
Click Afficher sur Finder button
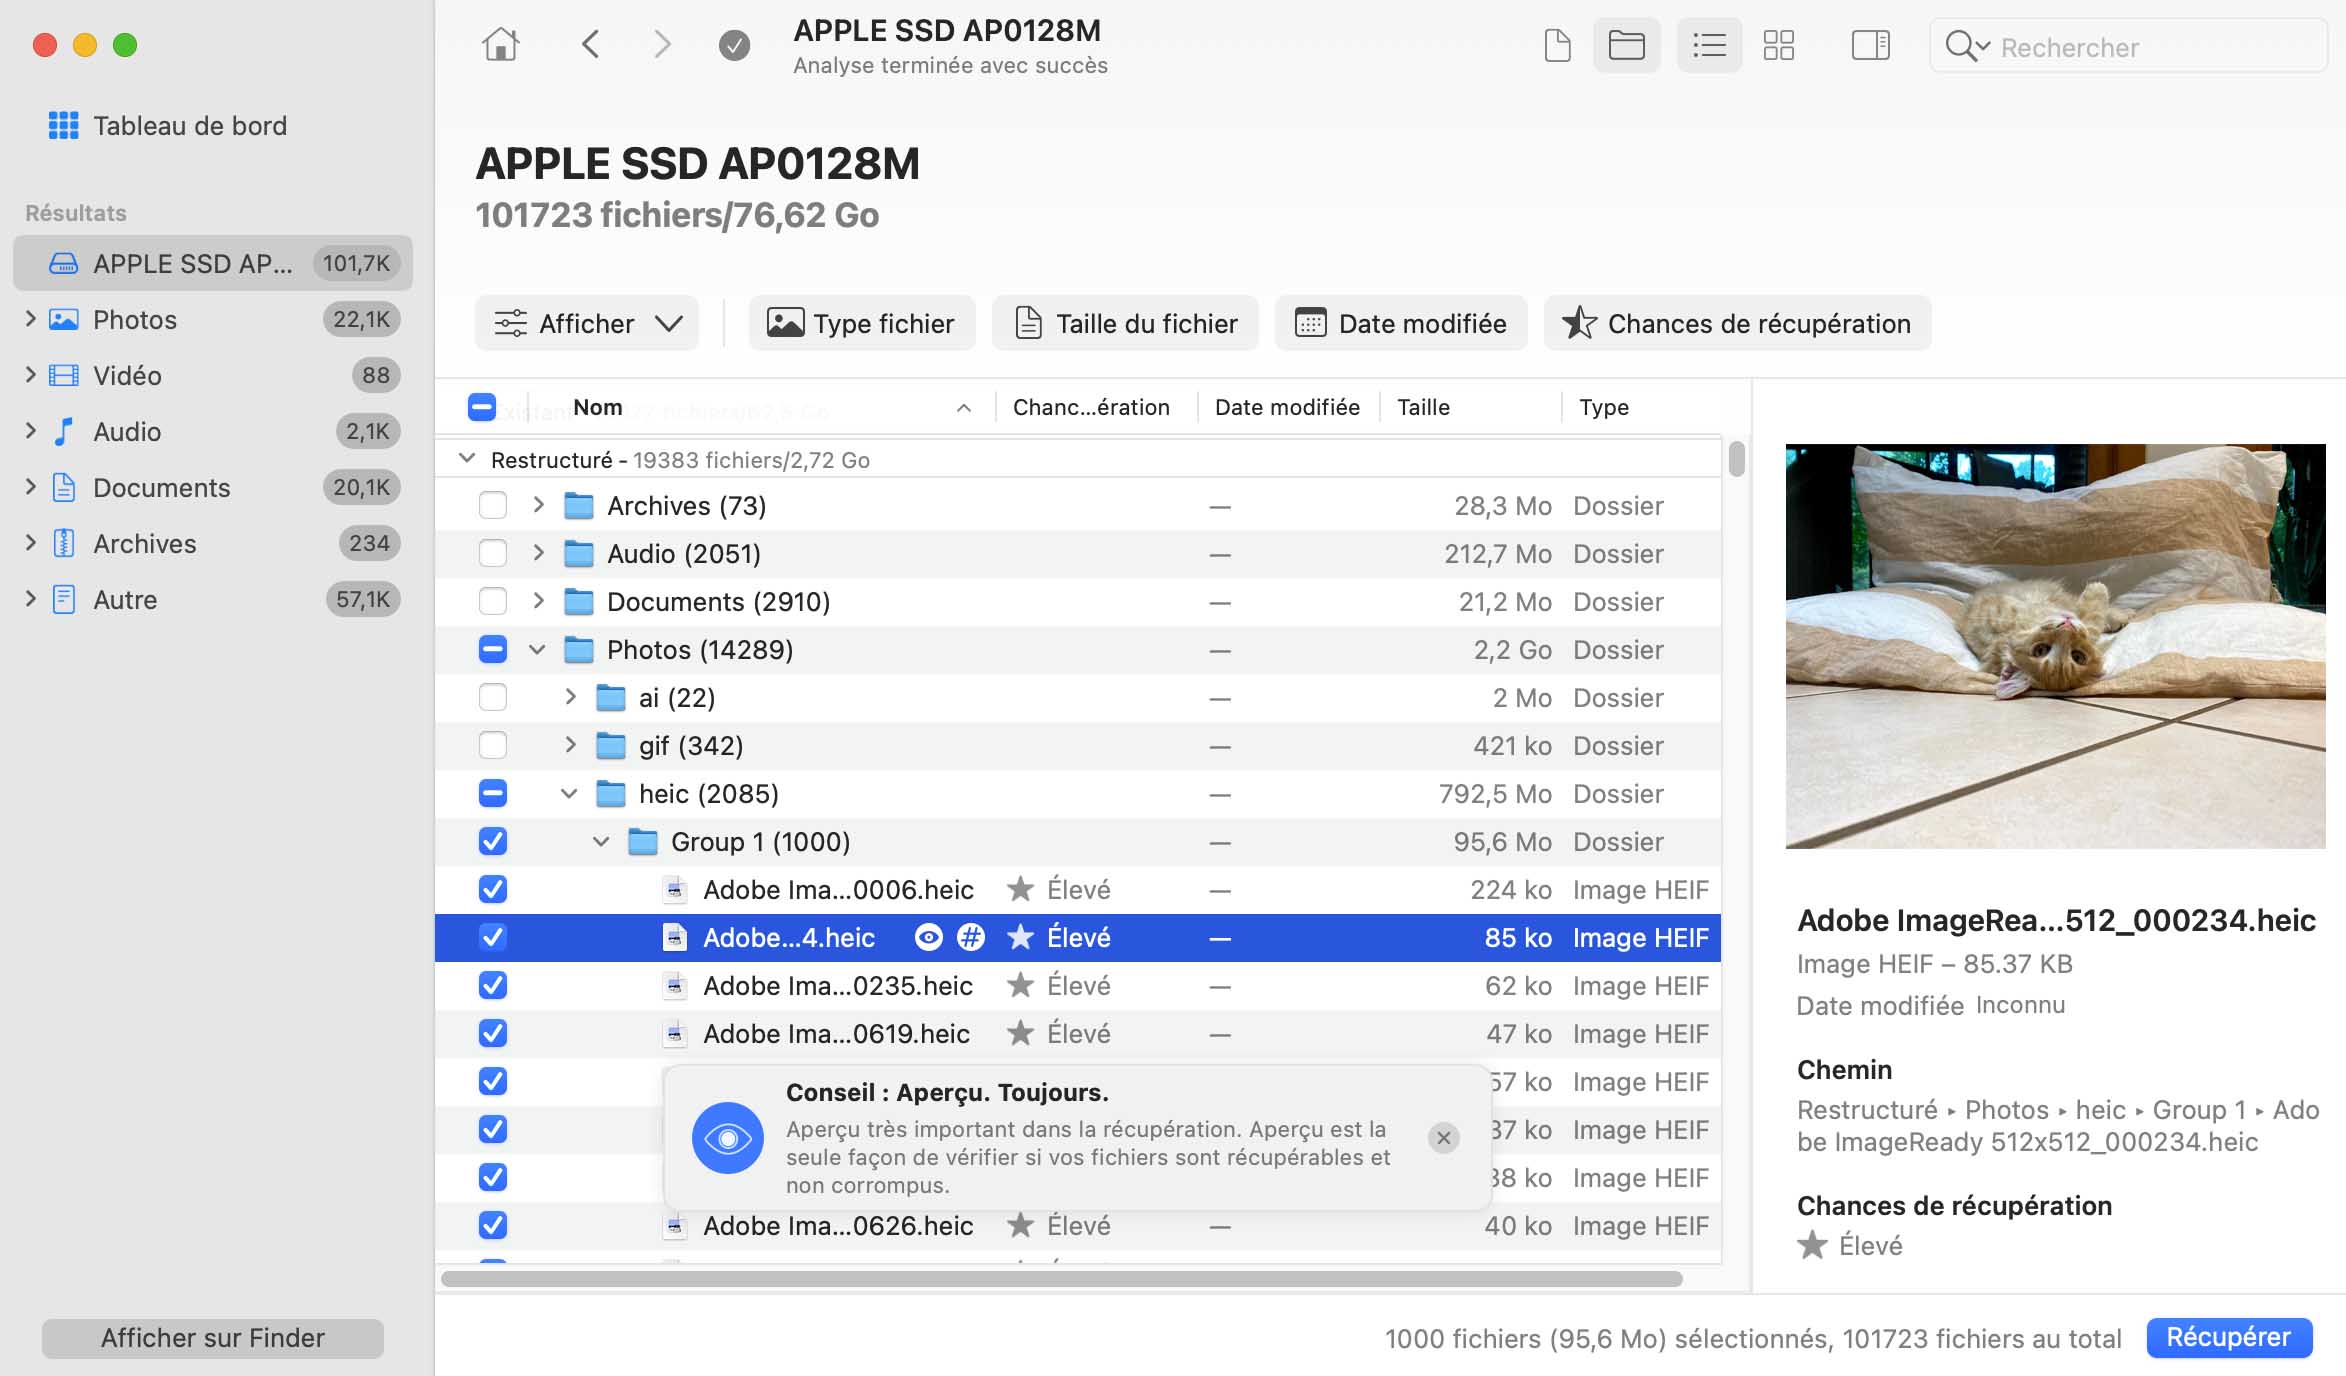pos(212,1338)
